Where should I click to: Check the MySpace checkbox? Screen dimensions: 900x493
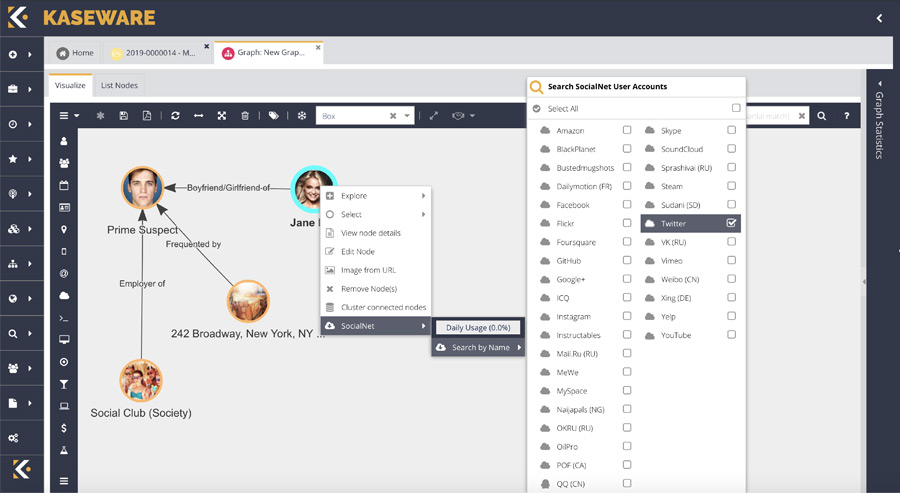pos(627,390)
